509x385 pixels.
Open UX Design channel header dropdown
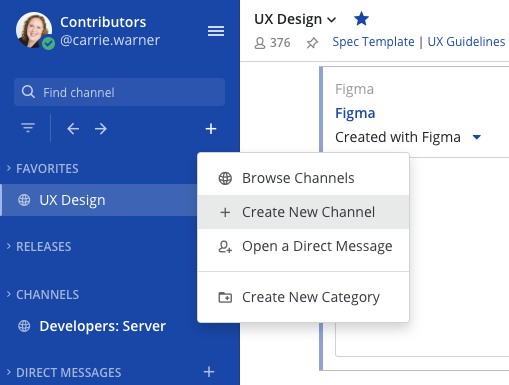295,19
